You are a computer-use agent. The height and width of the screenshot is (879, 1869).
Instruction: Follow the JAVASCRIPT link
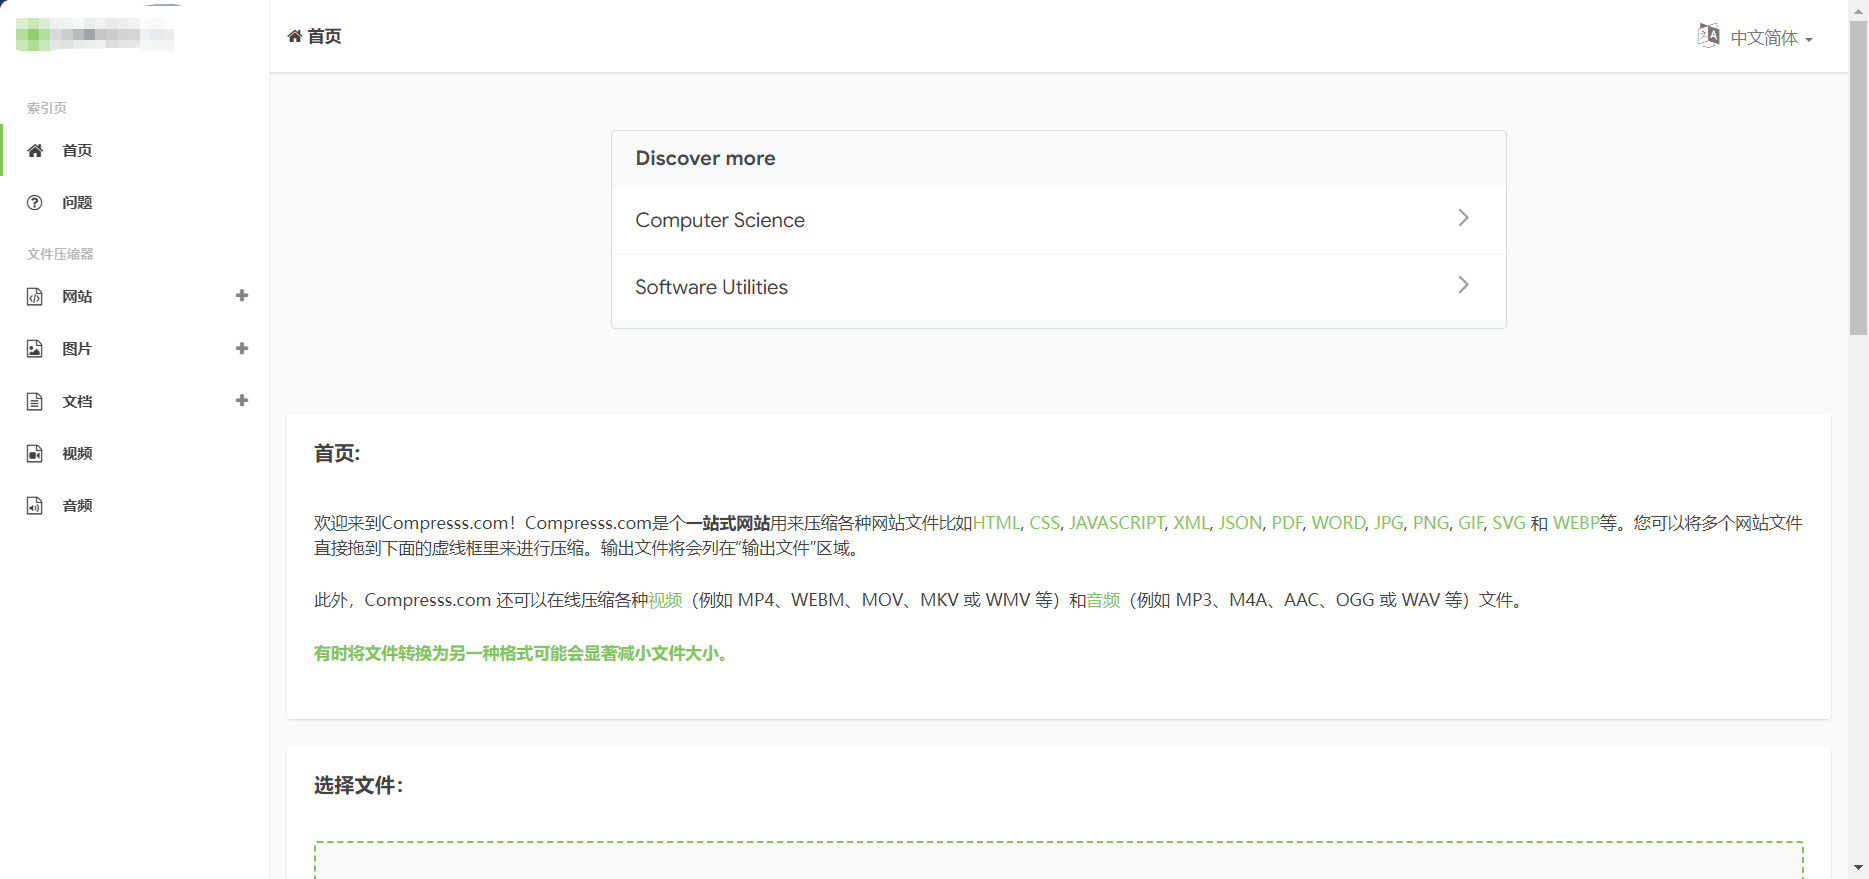1116,523
